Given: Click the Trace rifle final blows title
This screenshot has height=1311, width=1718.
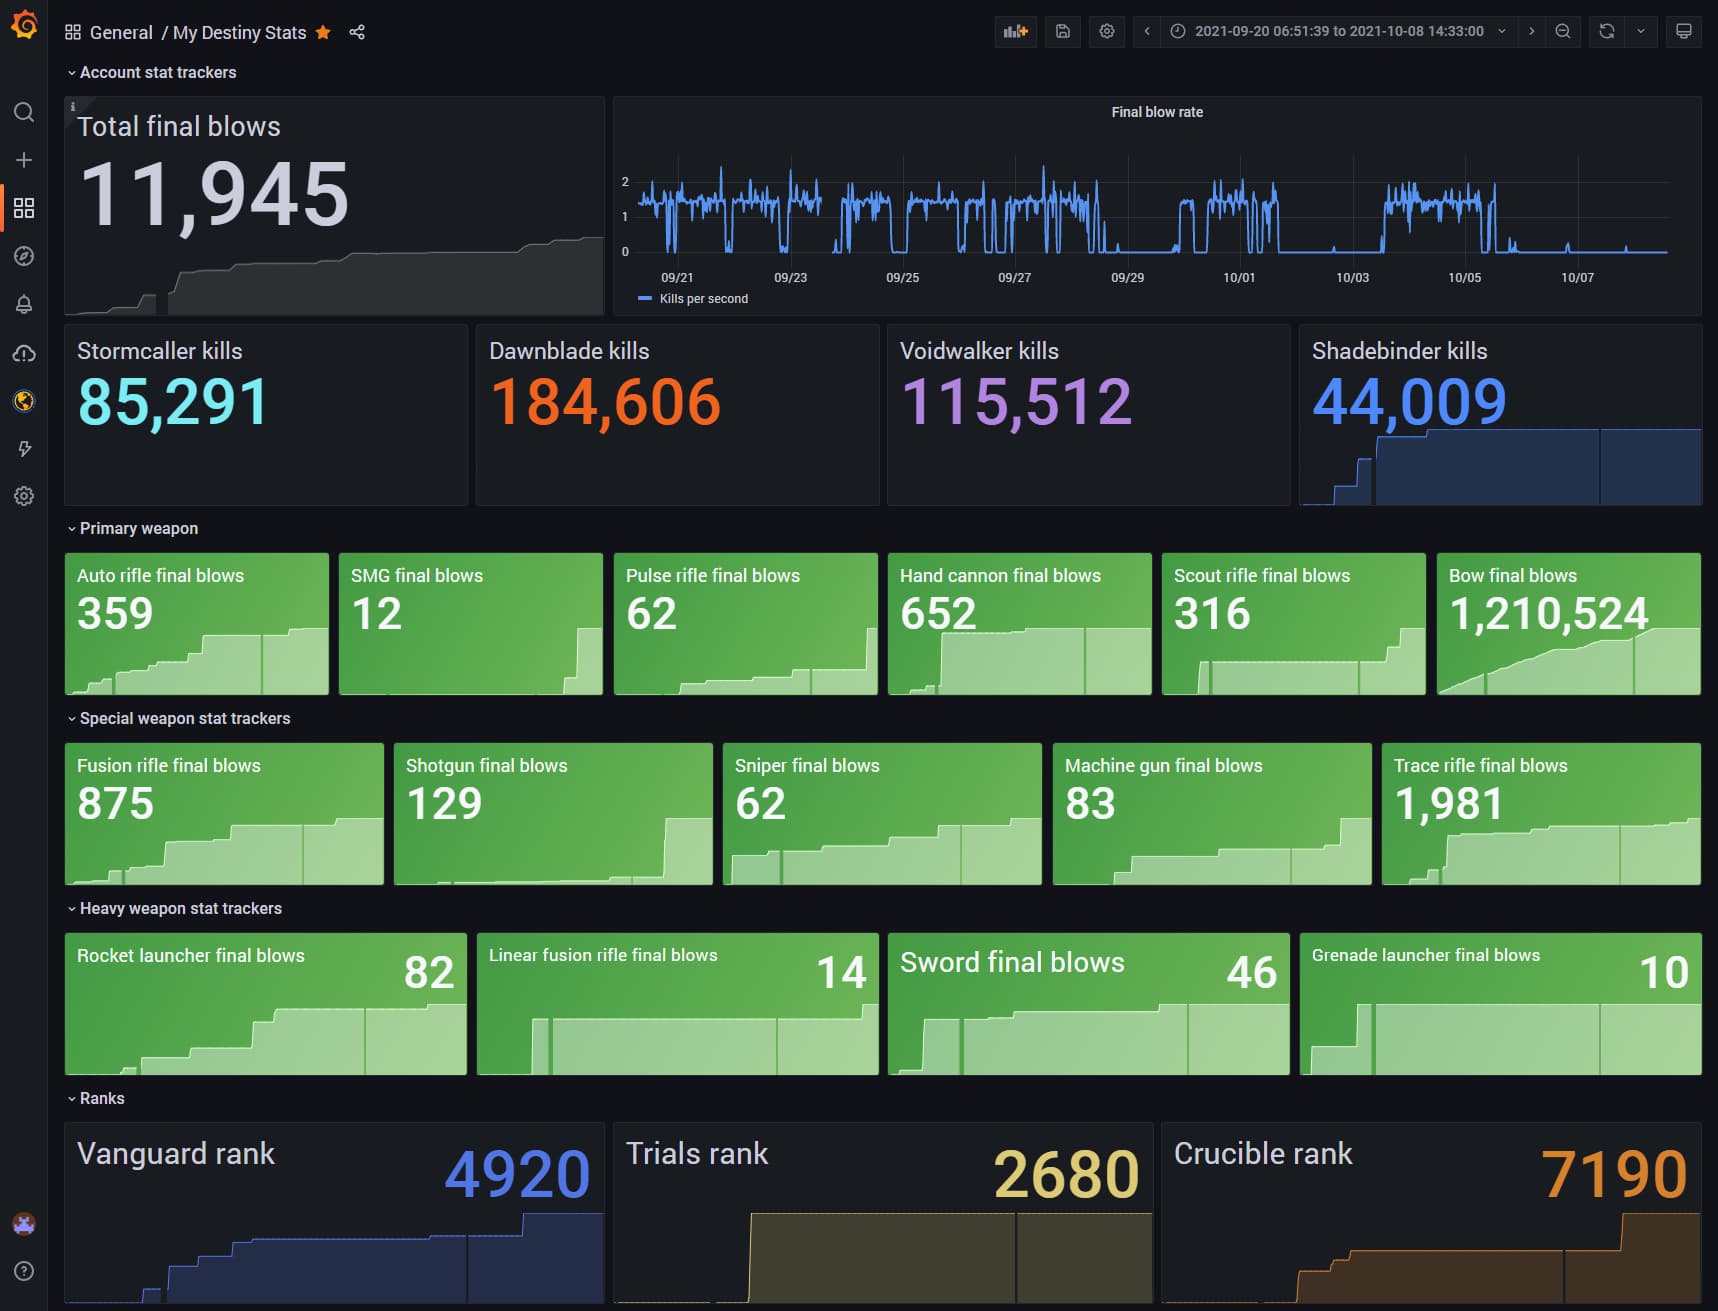Looking at the screenshot, I should tap(1480, 765).
